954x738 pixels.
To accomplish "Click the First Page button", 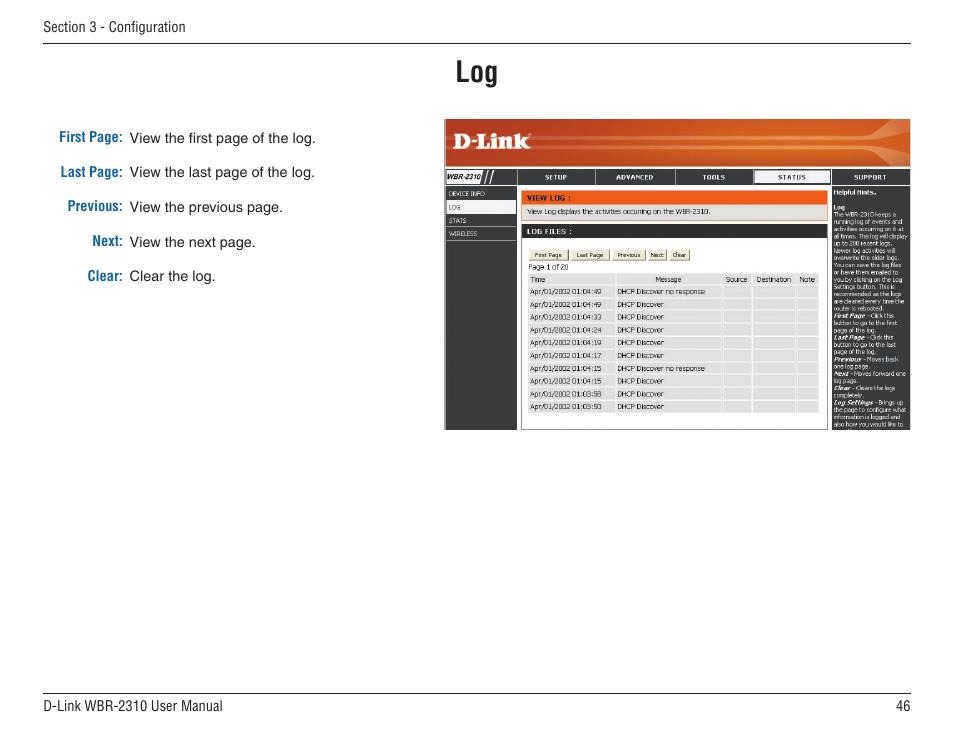I will pyautogui.click(x=548, y=255).
